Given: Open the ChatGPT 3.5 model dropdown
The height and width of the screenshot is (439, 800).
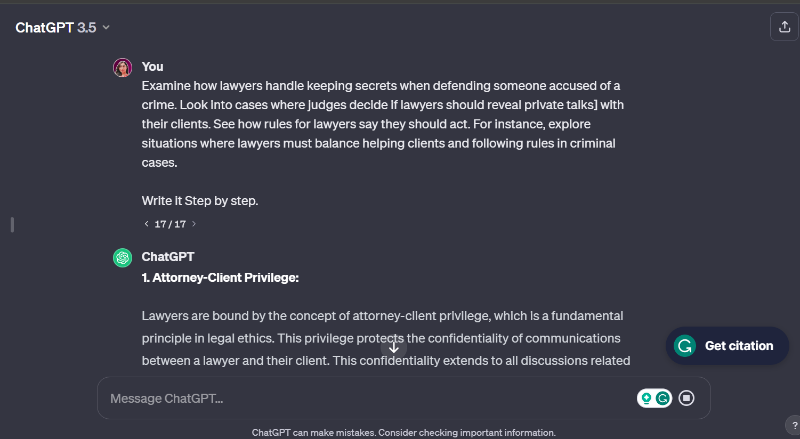Looking at the screenshot, I should tap(62, 28).
